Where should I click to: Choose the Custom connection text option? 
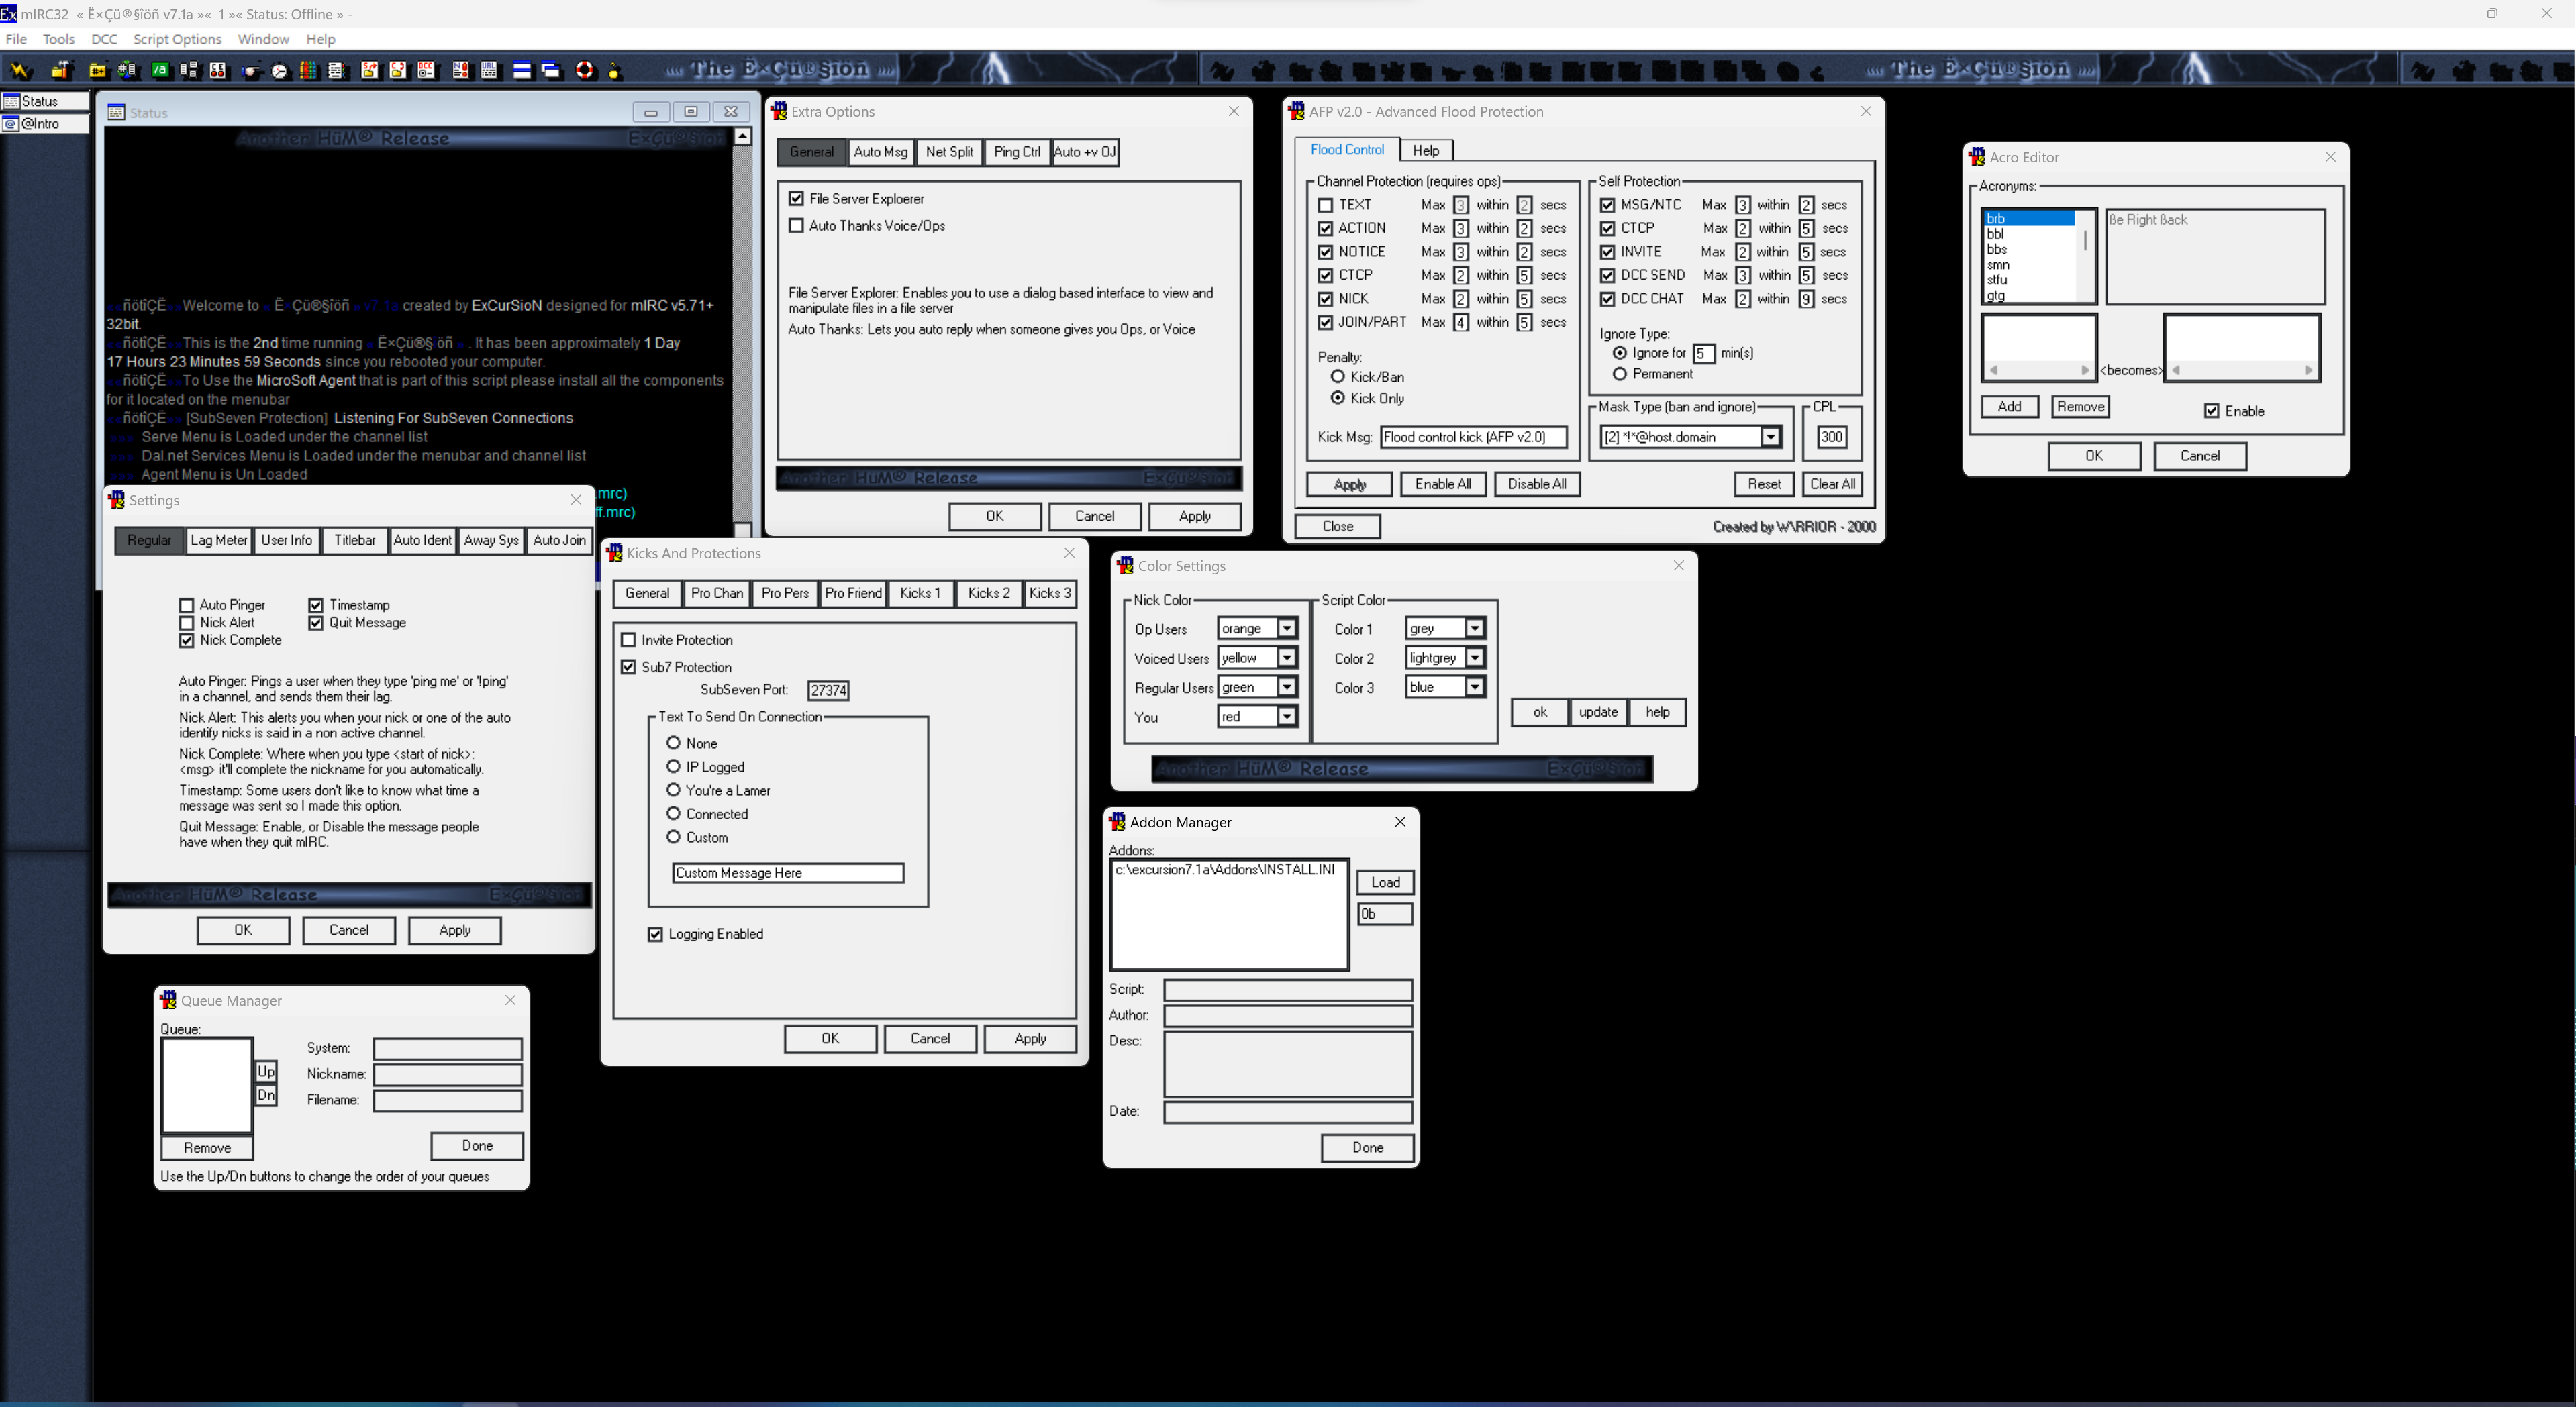click(673, 837)
